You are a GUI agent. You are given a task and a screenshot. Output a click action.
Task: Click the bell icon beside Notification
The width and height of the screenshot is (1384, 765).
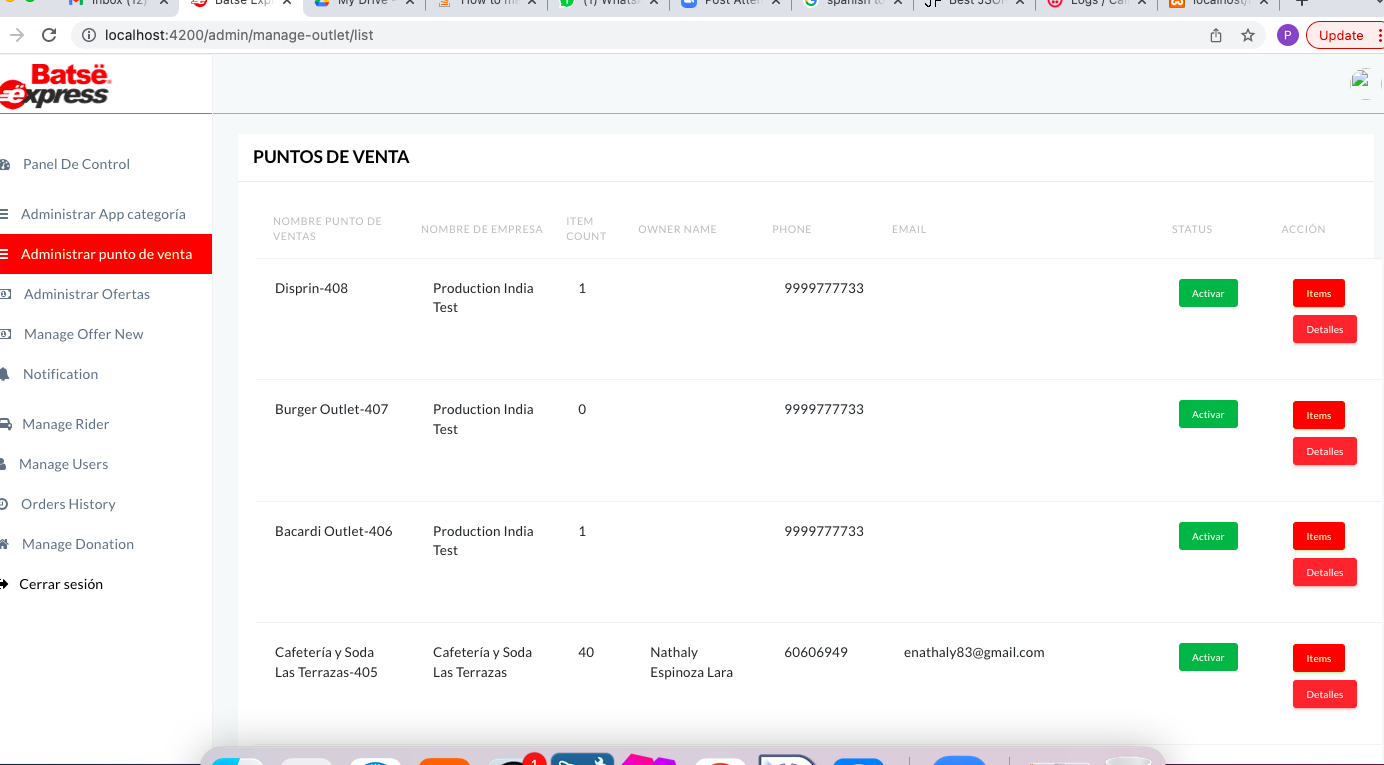tap(5, 374)
